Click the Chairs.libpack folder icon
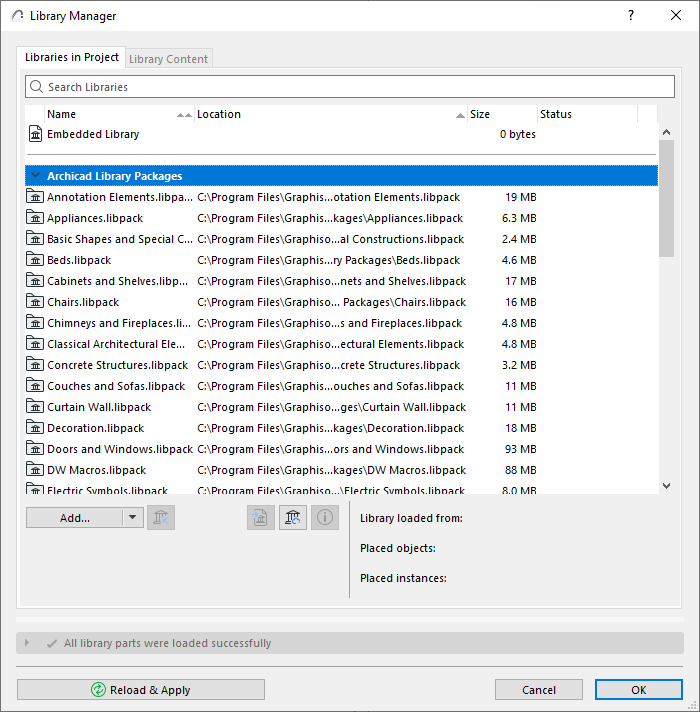700x712 pixels. (35, 302)
